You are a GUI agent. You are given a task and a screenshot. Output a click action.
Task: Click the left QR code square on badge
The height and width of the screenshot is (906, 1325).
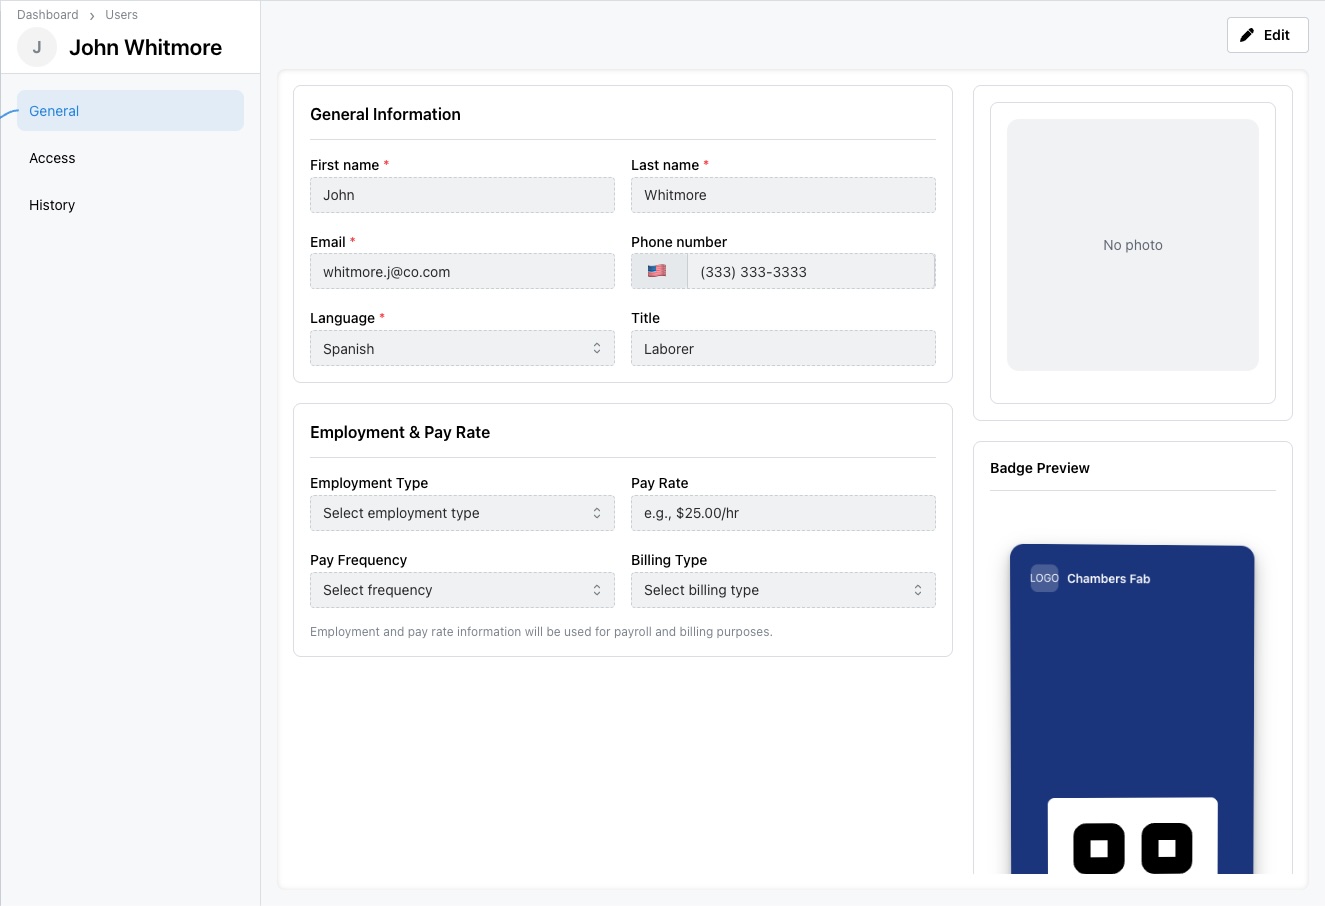point(1098,848)
